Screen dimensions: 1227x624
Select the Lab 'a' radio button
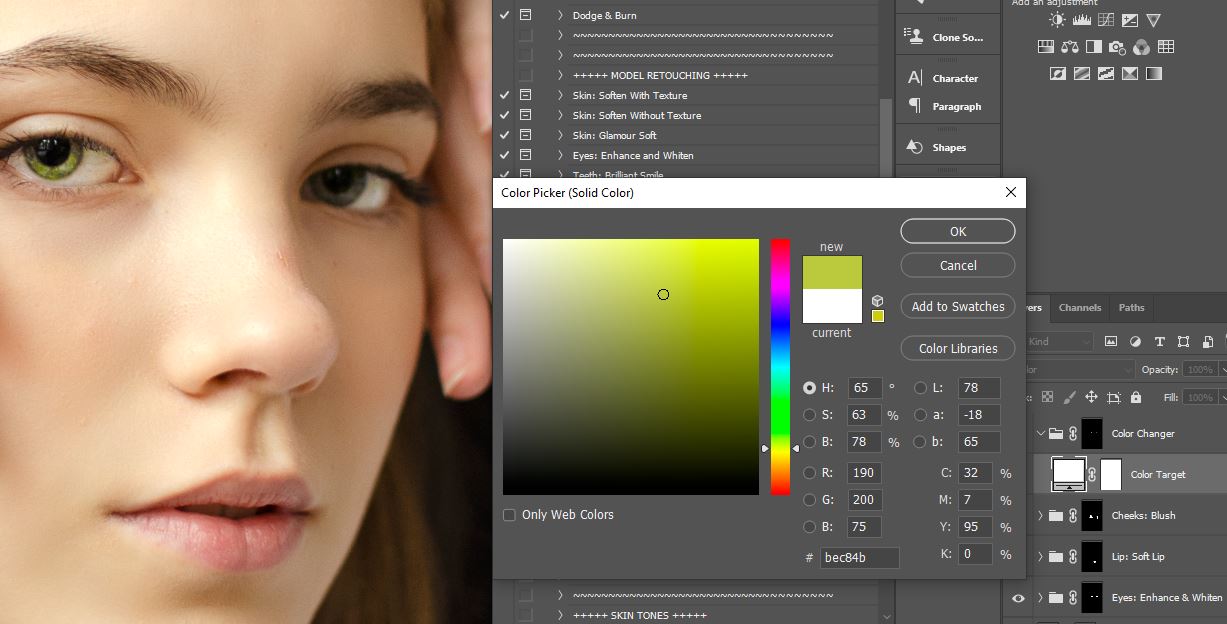pyautogui.click(x=920, y=415)
